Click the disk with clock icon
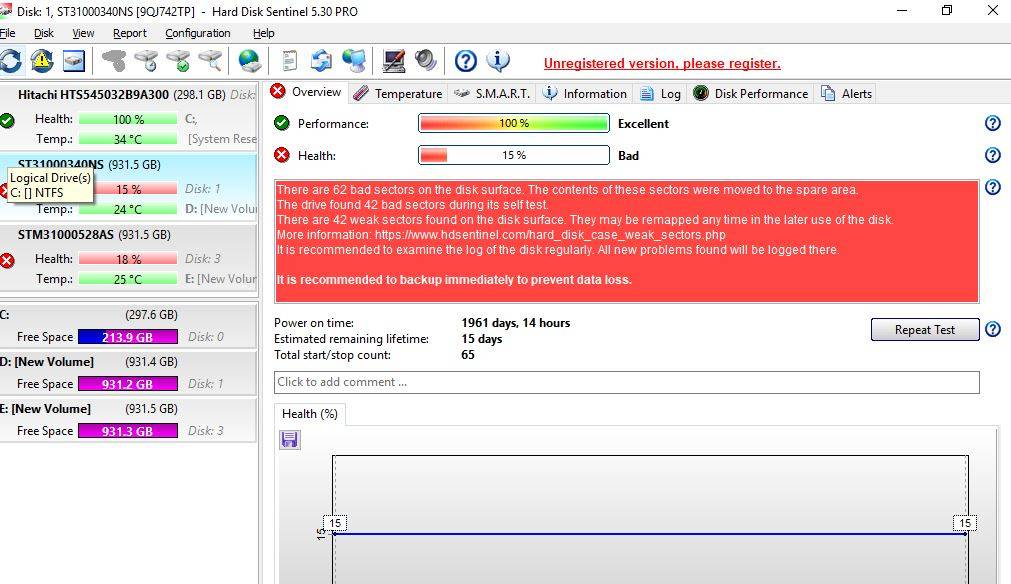1011x584 pixels. (x=146, y=61)
